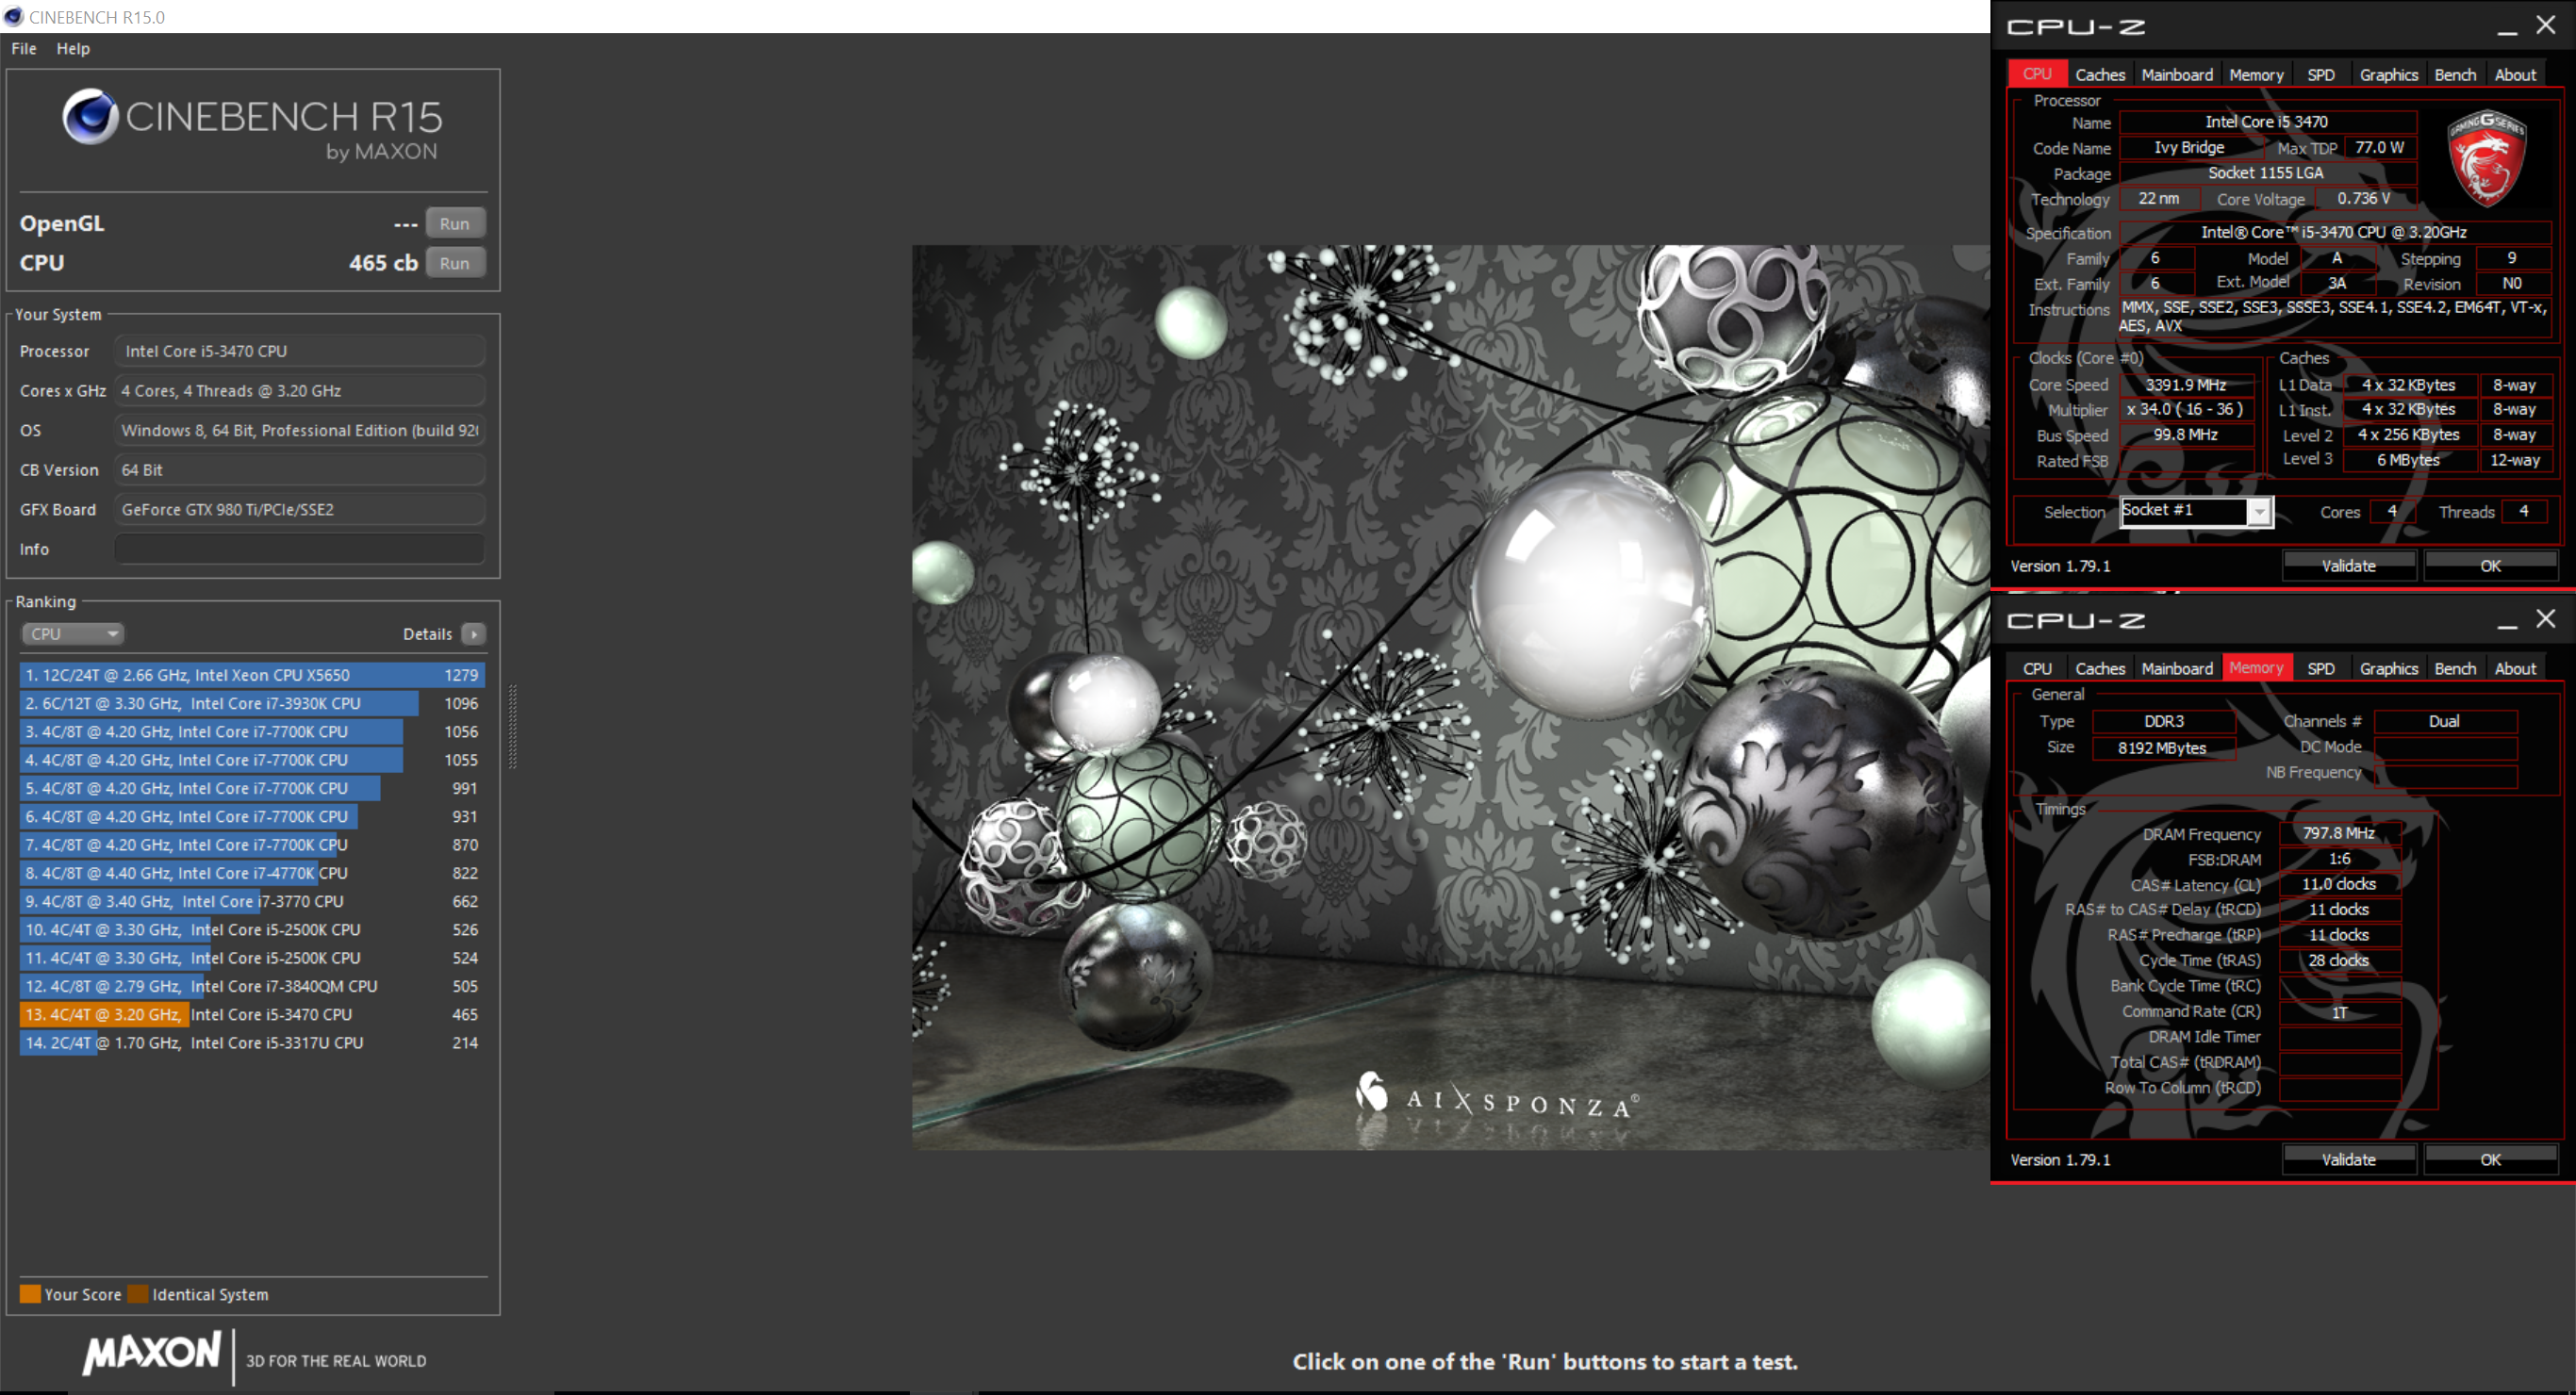Click the Multiplier value x 34.0
2576x1395 pixels.
2186,409
